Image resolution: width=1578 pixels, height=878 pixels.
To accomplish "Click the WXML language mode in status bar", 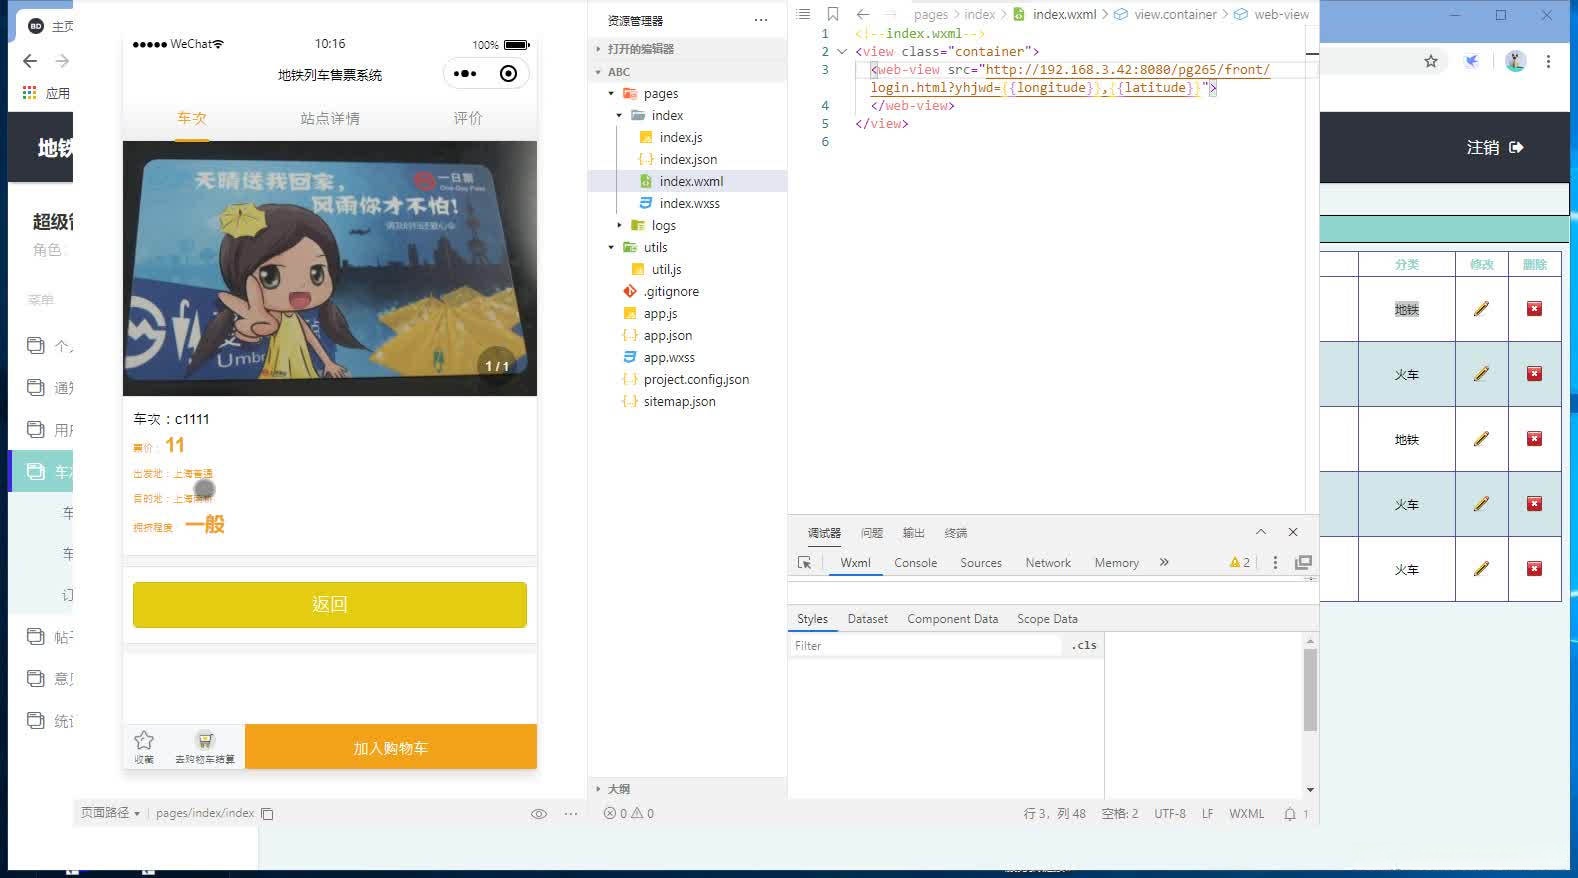I will pos(1246,814).
